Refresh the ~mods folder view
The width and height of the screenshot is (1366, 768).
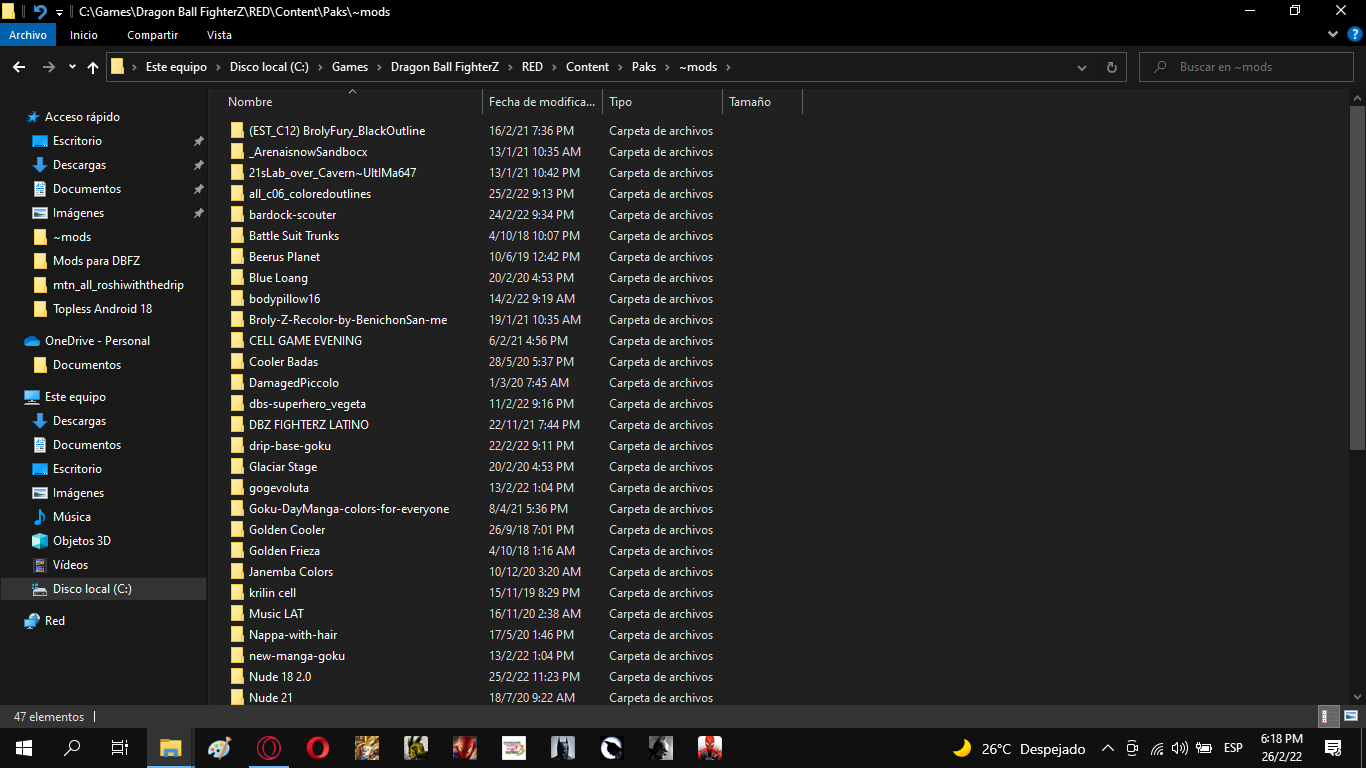click(x=1111, y=67)
